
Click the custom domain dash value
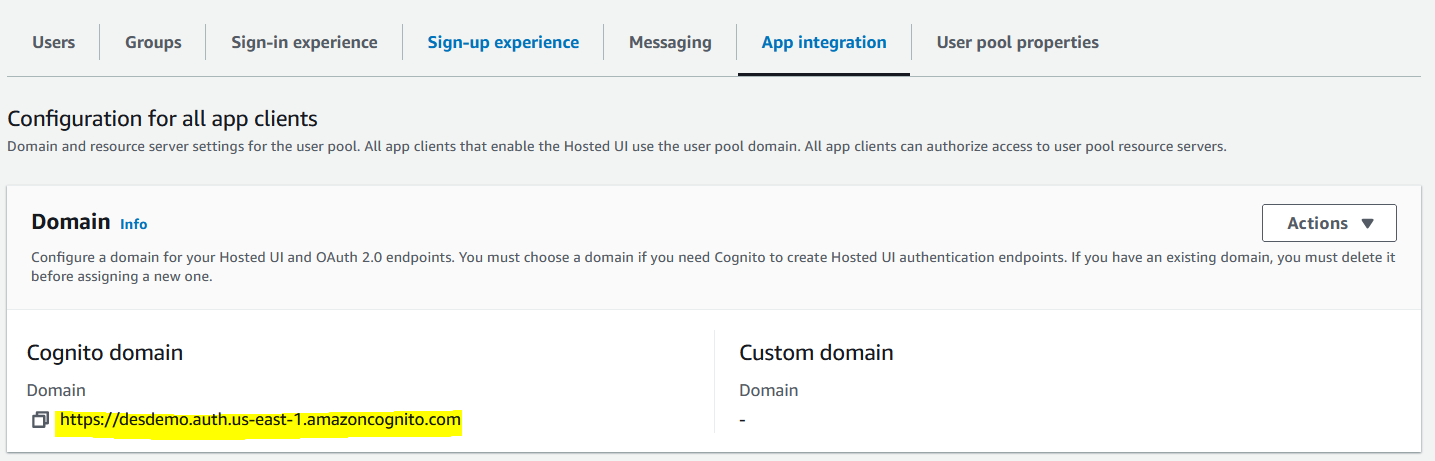pyautogui.click(x=742, y=420)
